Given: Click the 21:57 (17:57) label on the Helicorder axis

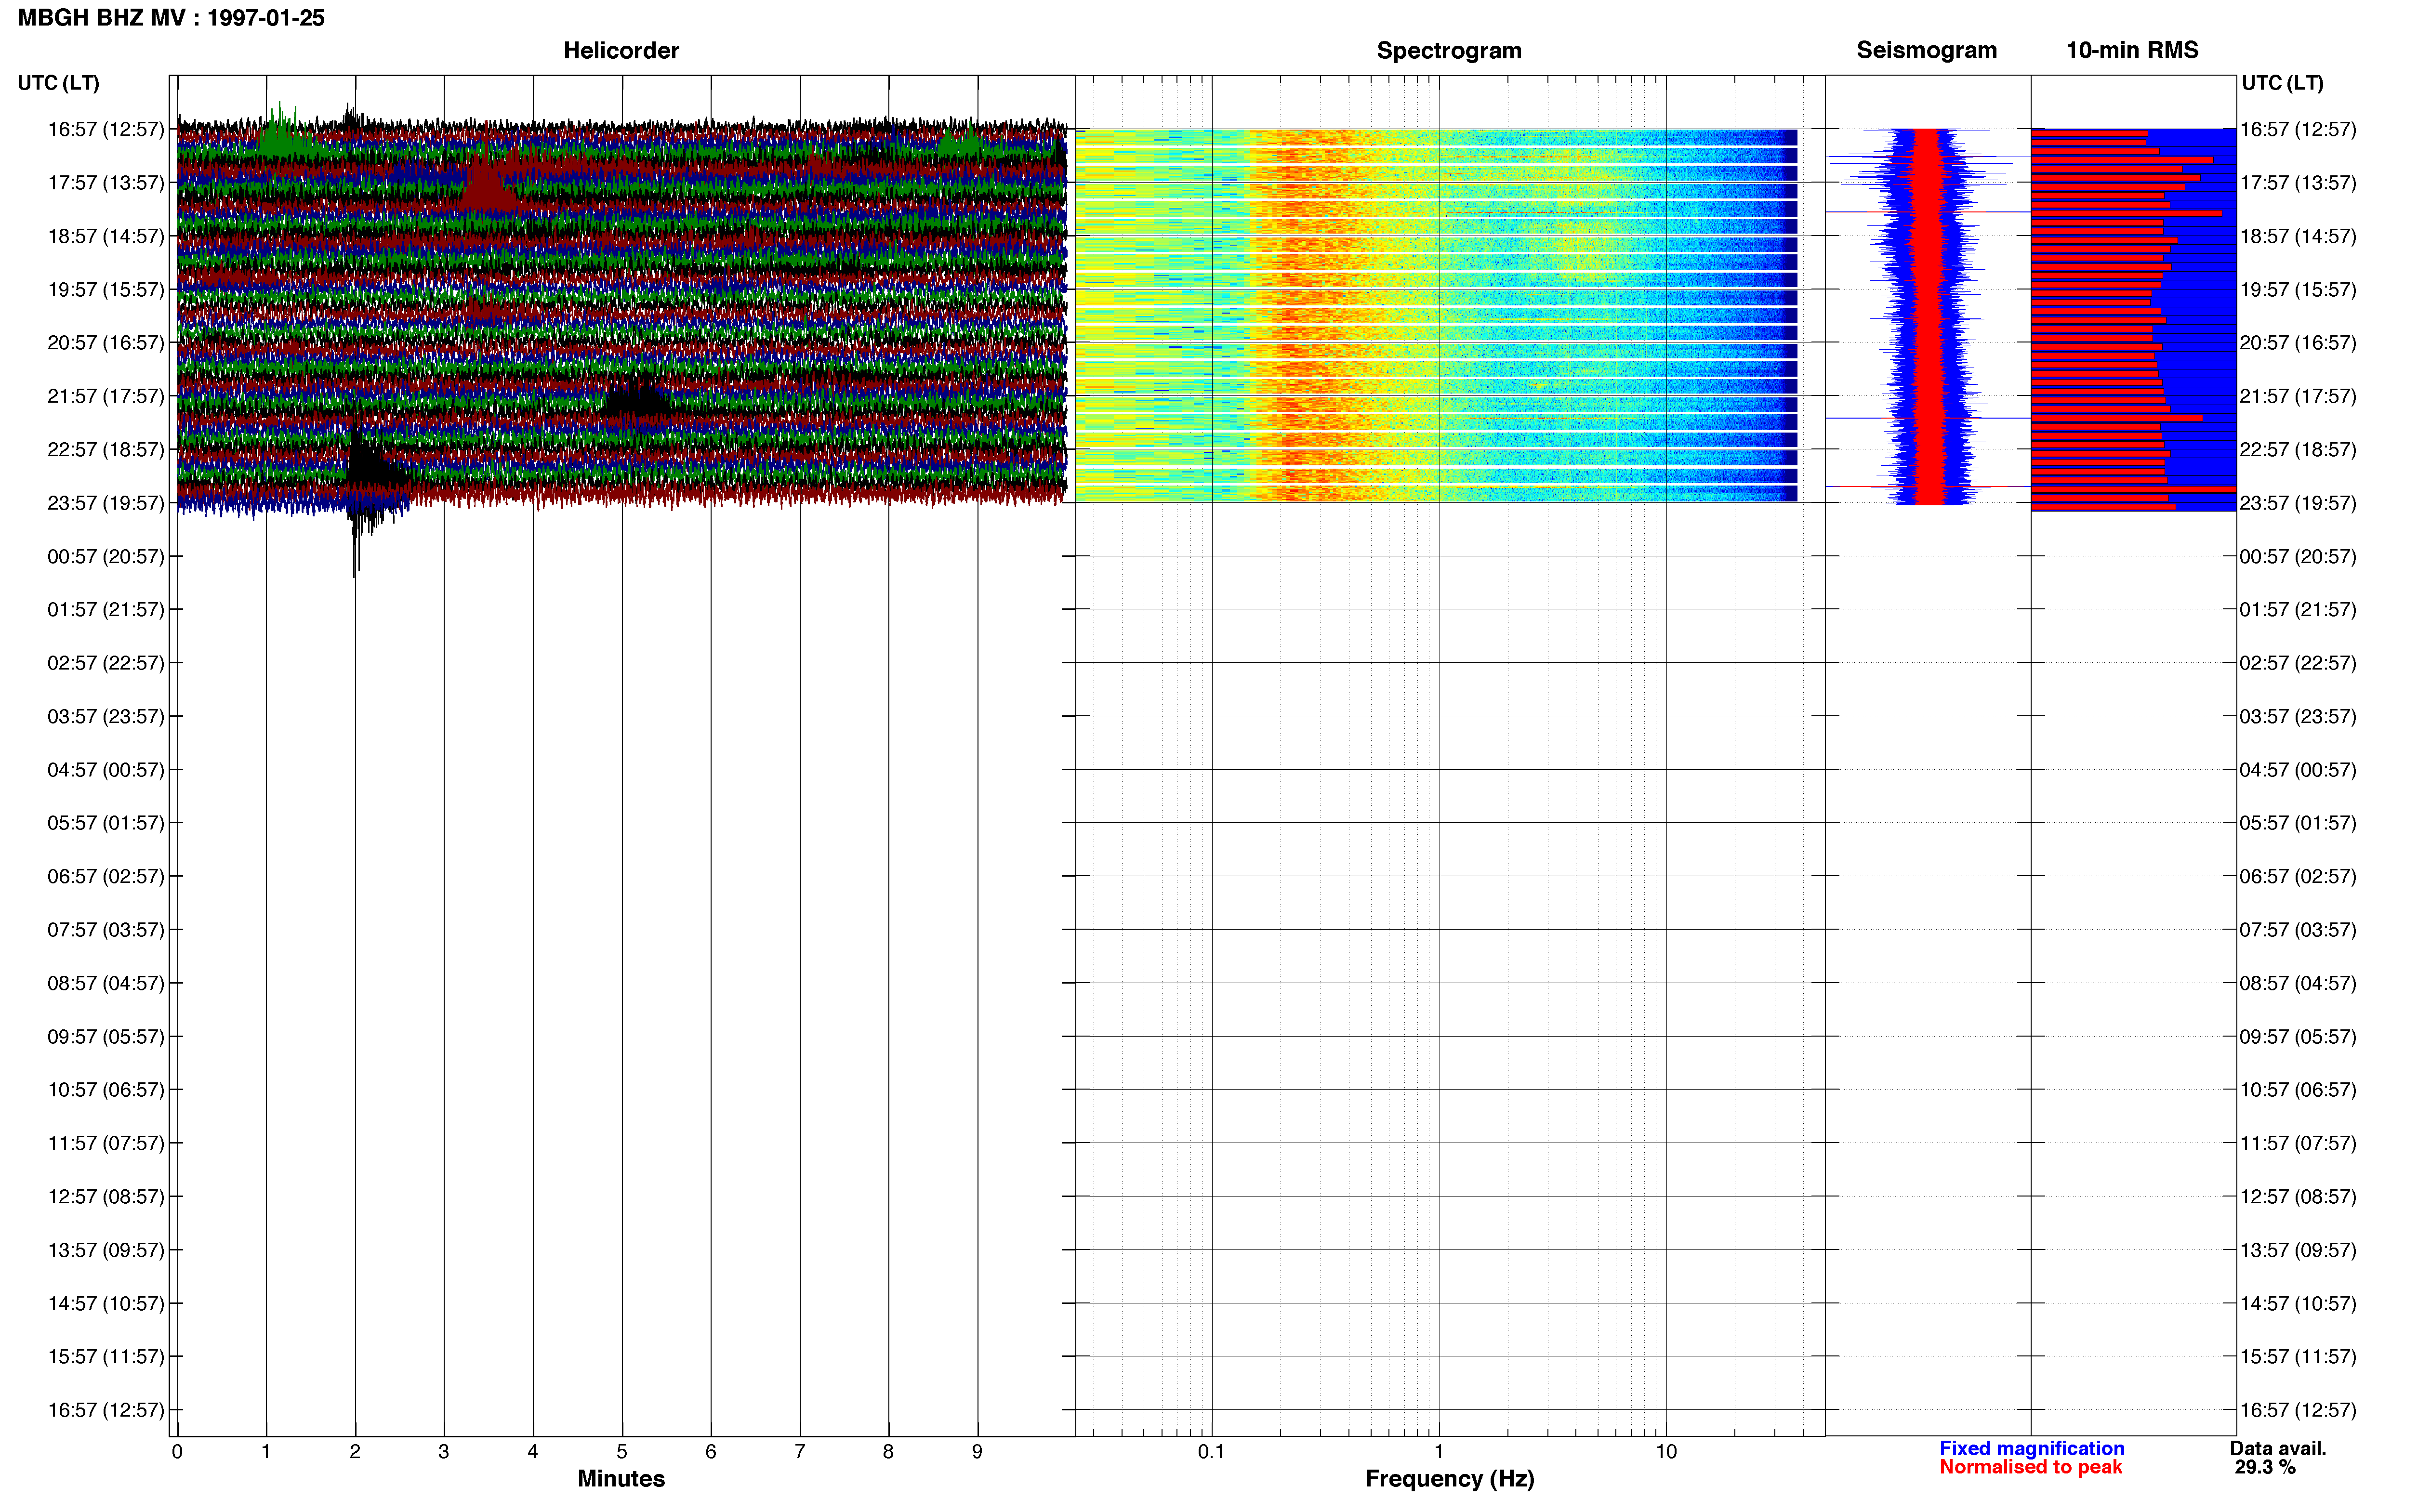Looking at the screenshot, I should (x=106, y=396).
